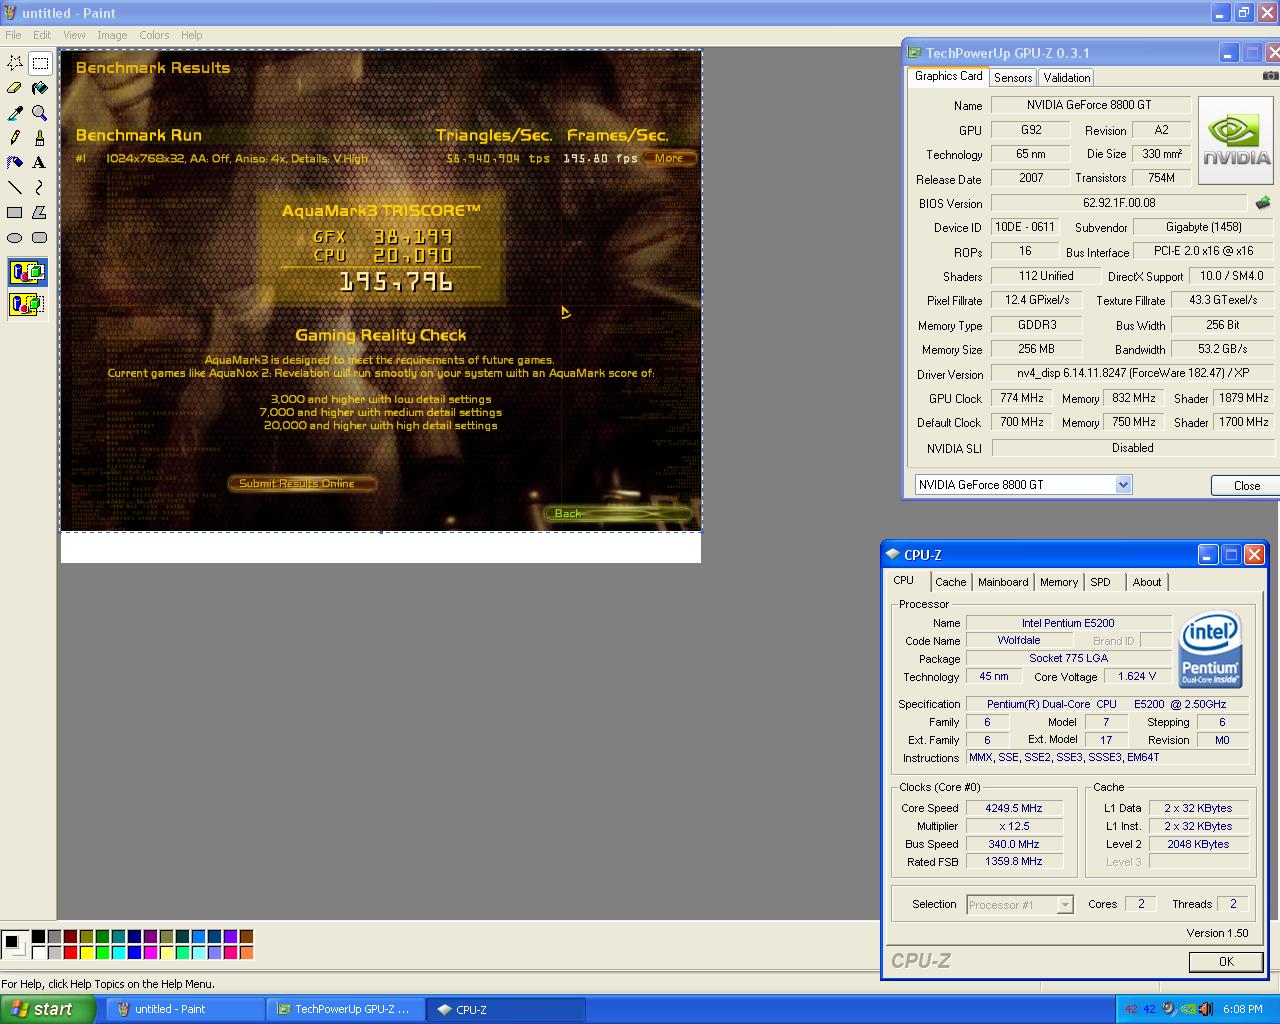Choose opaque selection mode option
The height and width of the screenshot is (1024, 1280).
point(27,272)
